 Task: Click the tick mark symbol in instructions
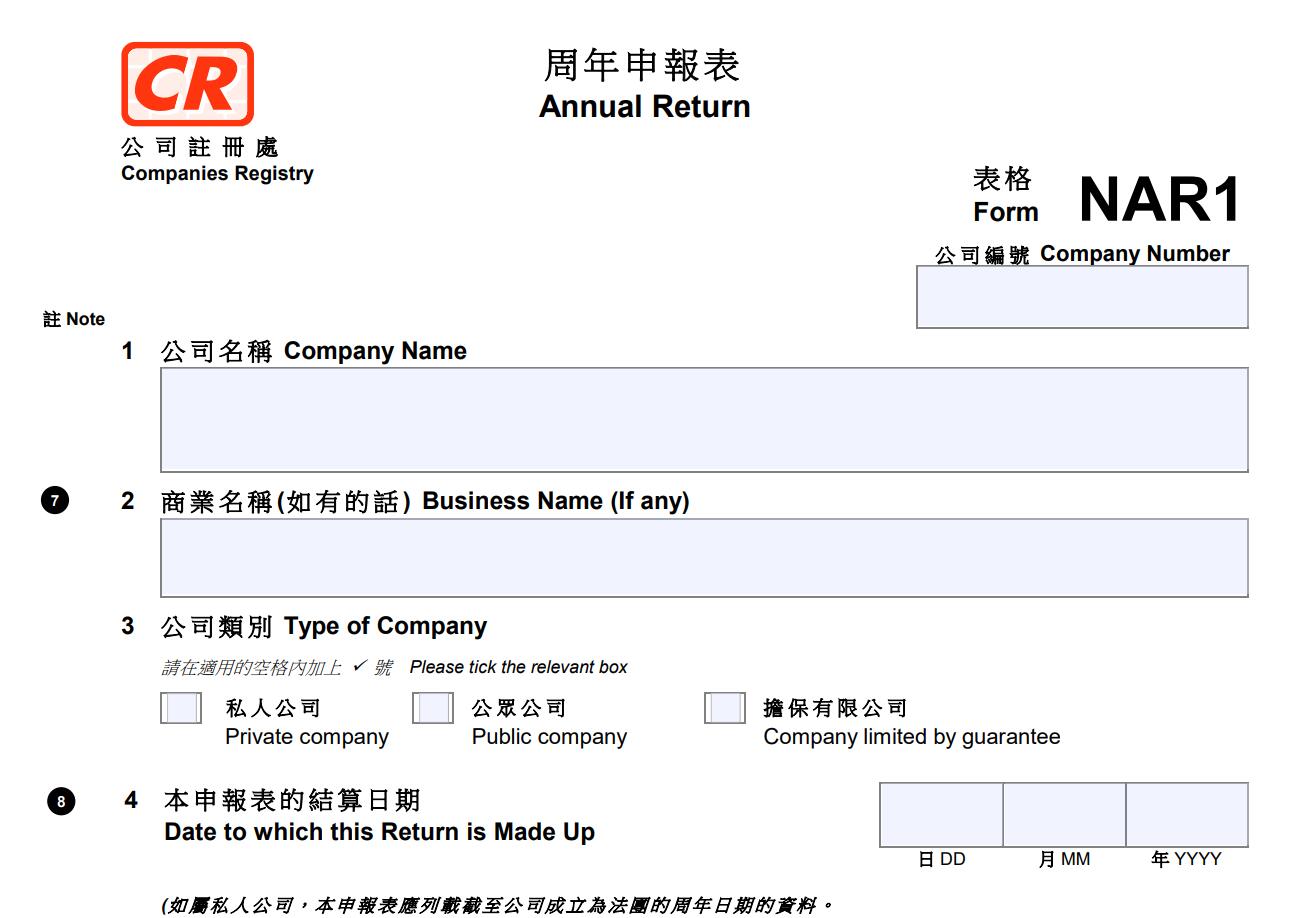(359, 666)
